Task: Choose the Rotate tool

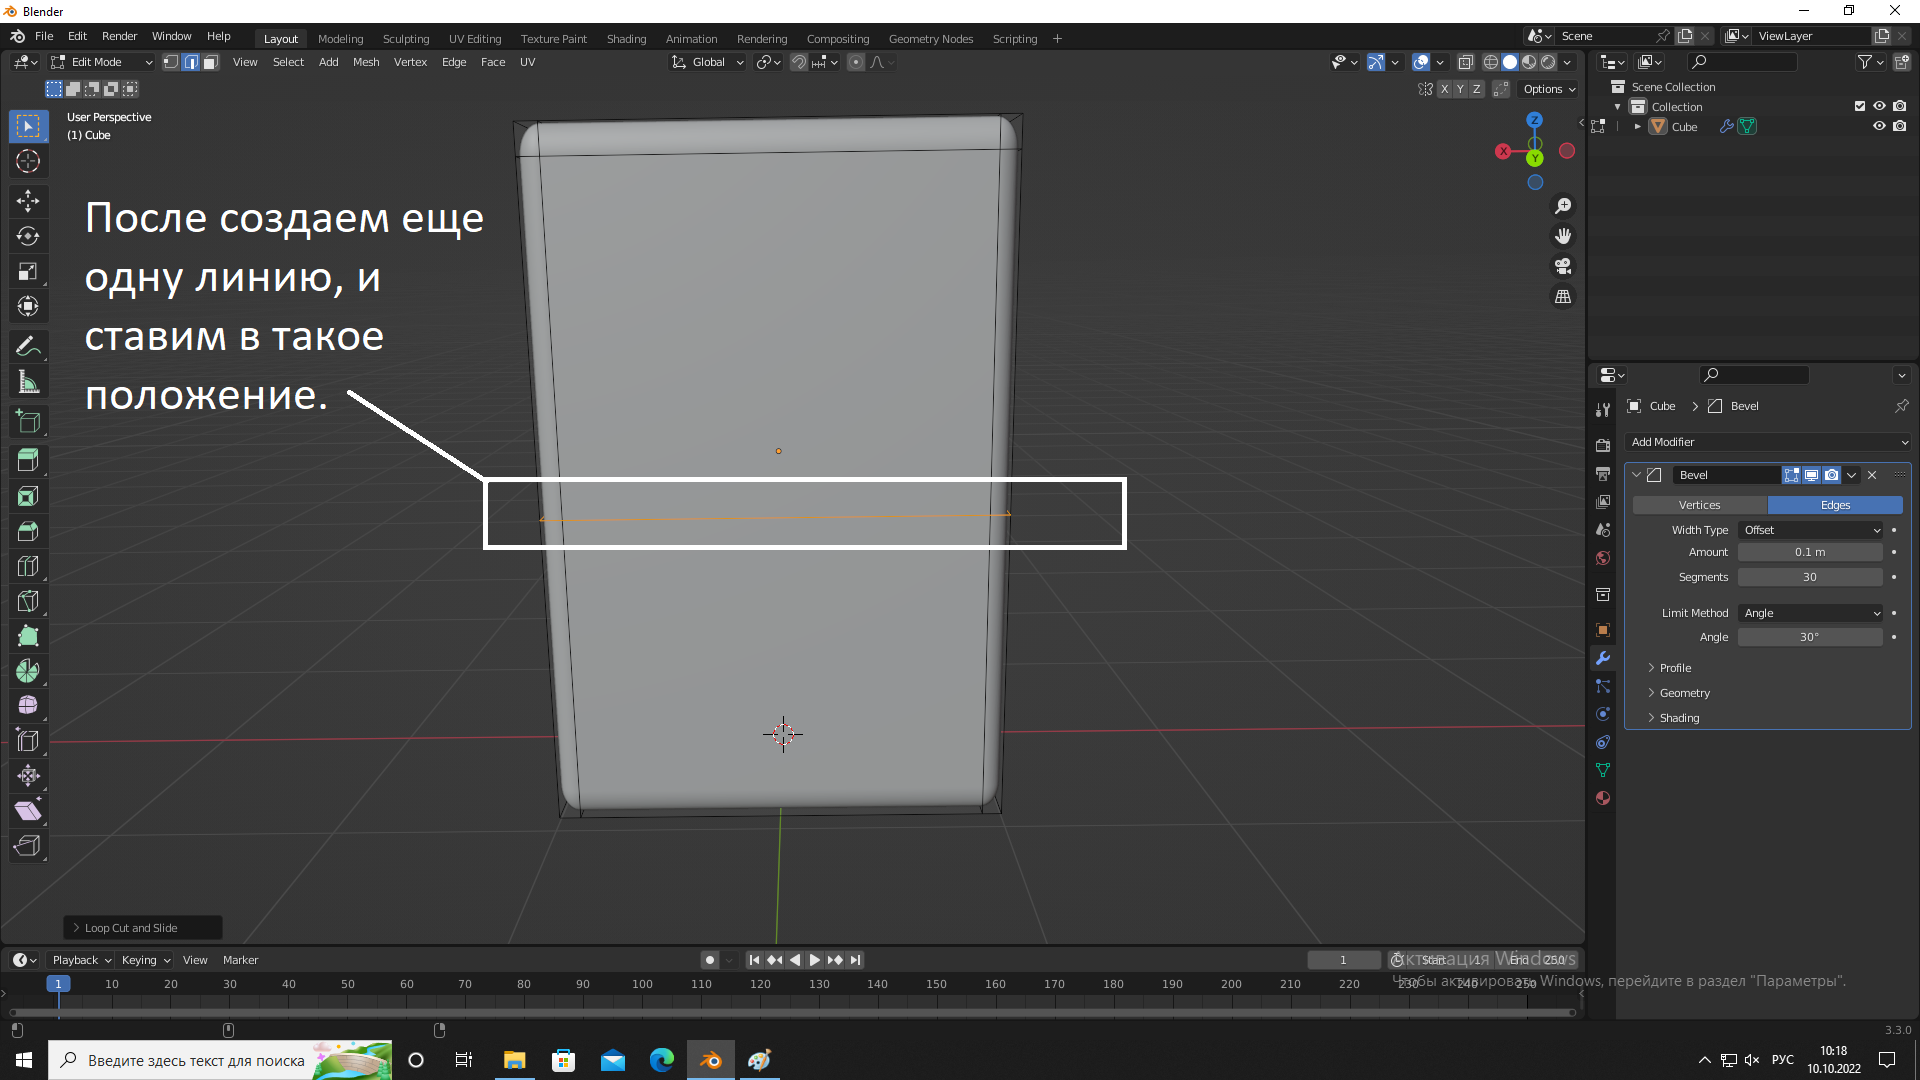Action: pyautogui.click(x=28, y=236)
